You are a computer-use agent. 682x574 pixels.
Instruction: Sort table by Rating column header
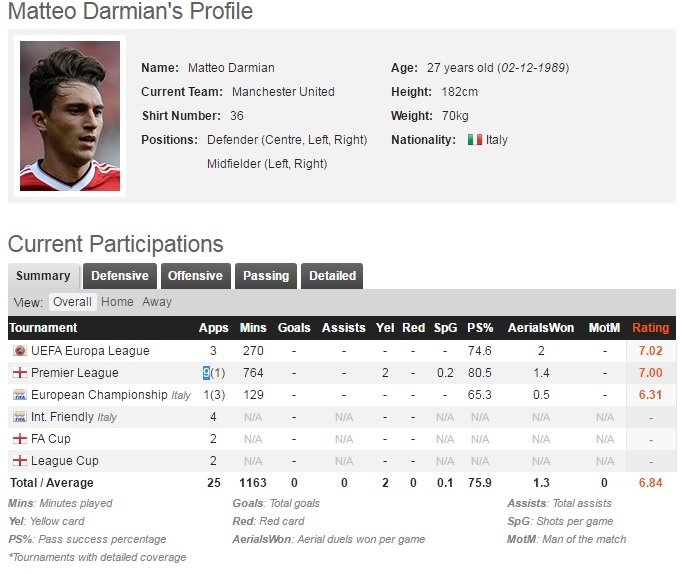pyautogui.click(x=650, y=328)
